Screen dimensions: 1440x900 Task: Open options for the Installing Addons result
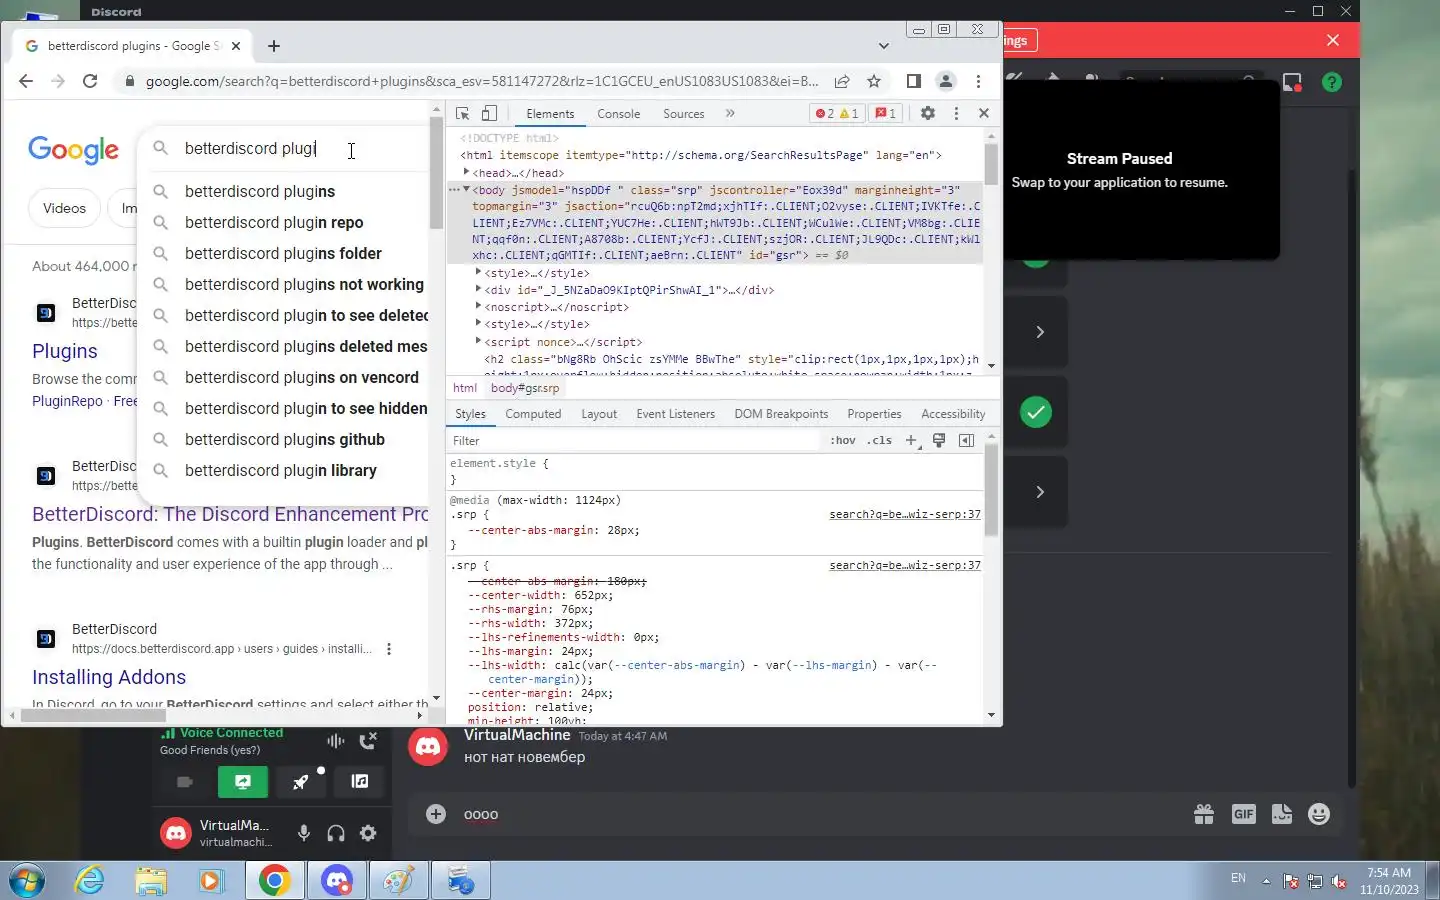point(389,649)
